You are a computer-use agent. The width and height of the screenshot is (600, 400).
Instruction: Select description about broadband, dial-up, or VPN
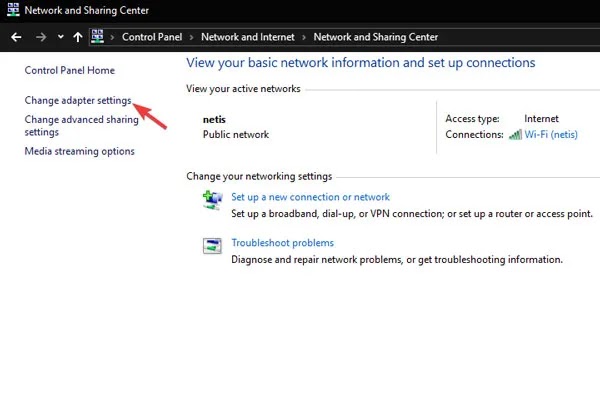pyautogui.click(x=412, y=214)
